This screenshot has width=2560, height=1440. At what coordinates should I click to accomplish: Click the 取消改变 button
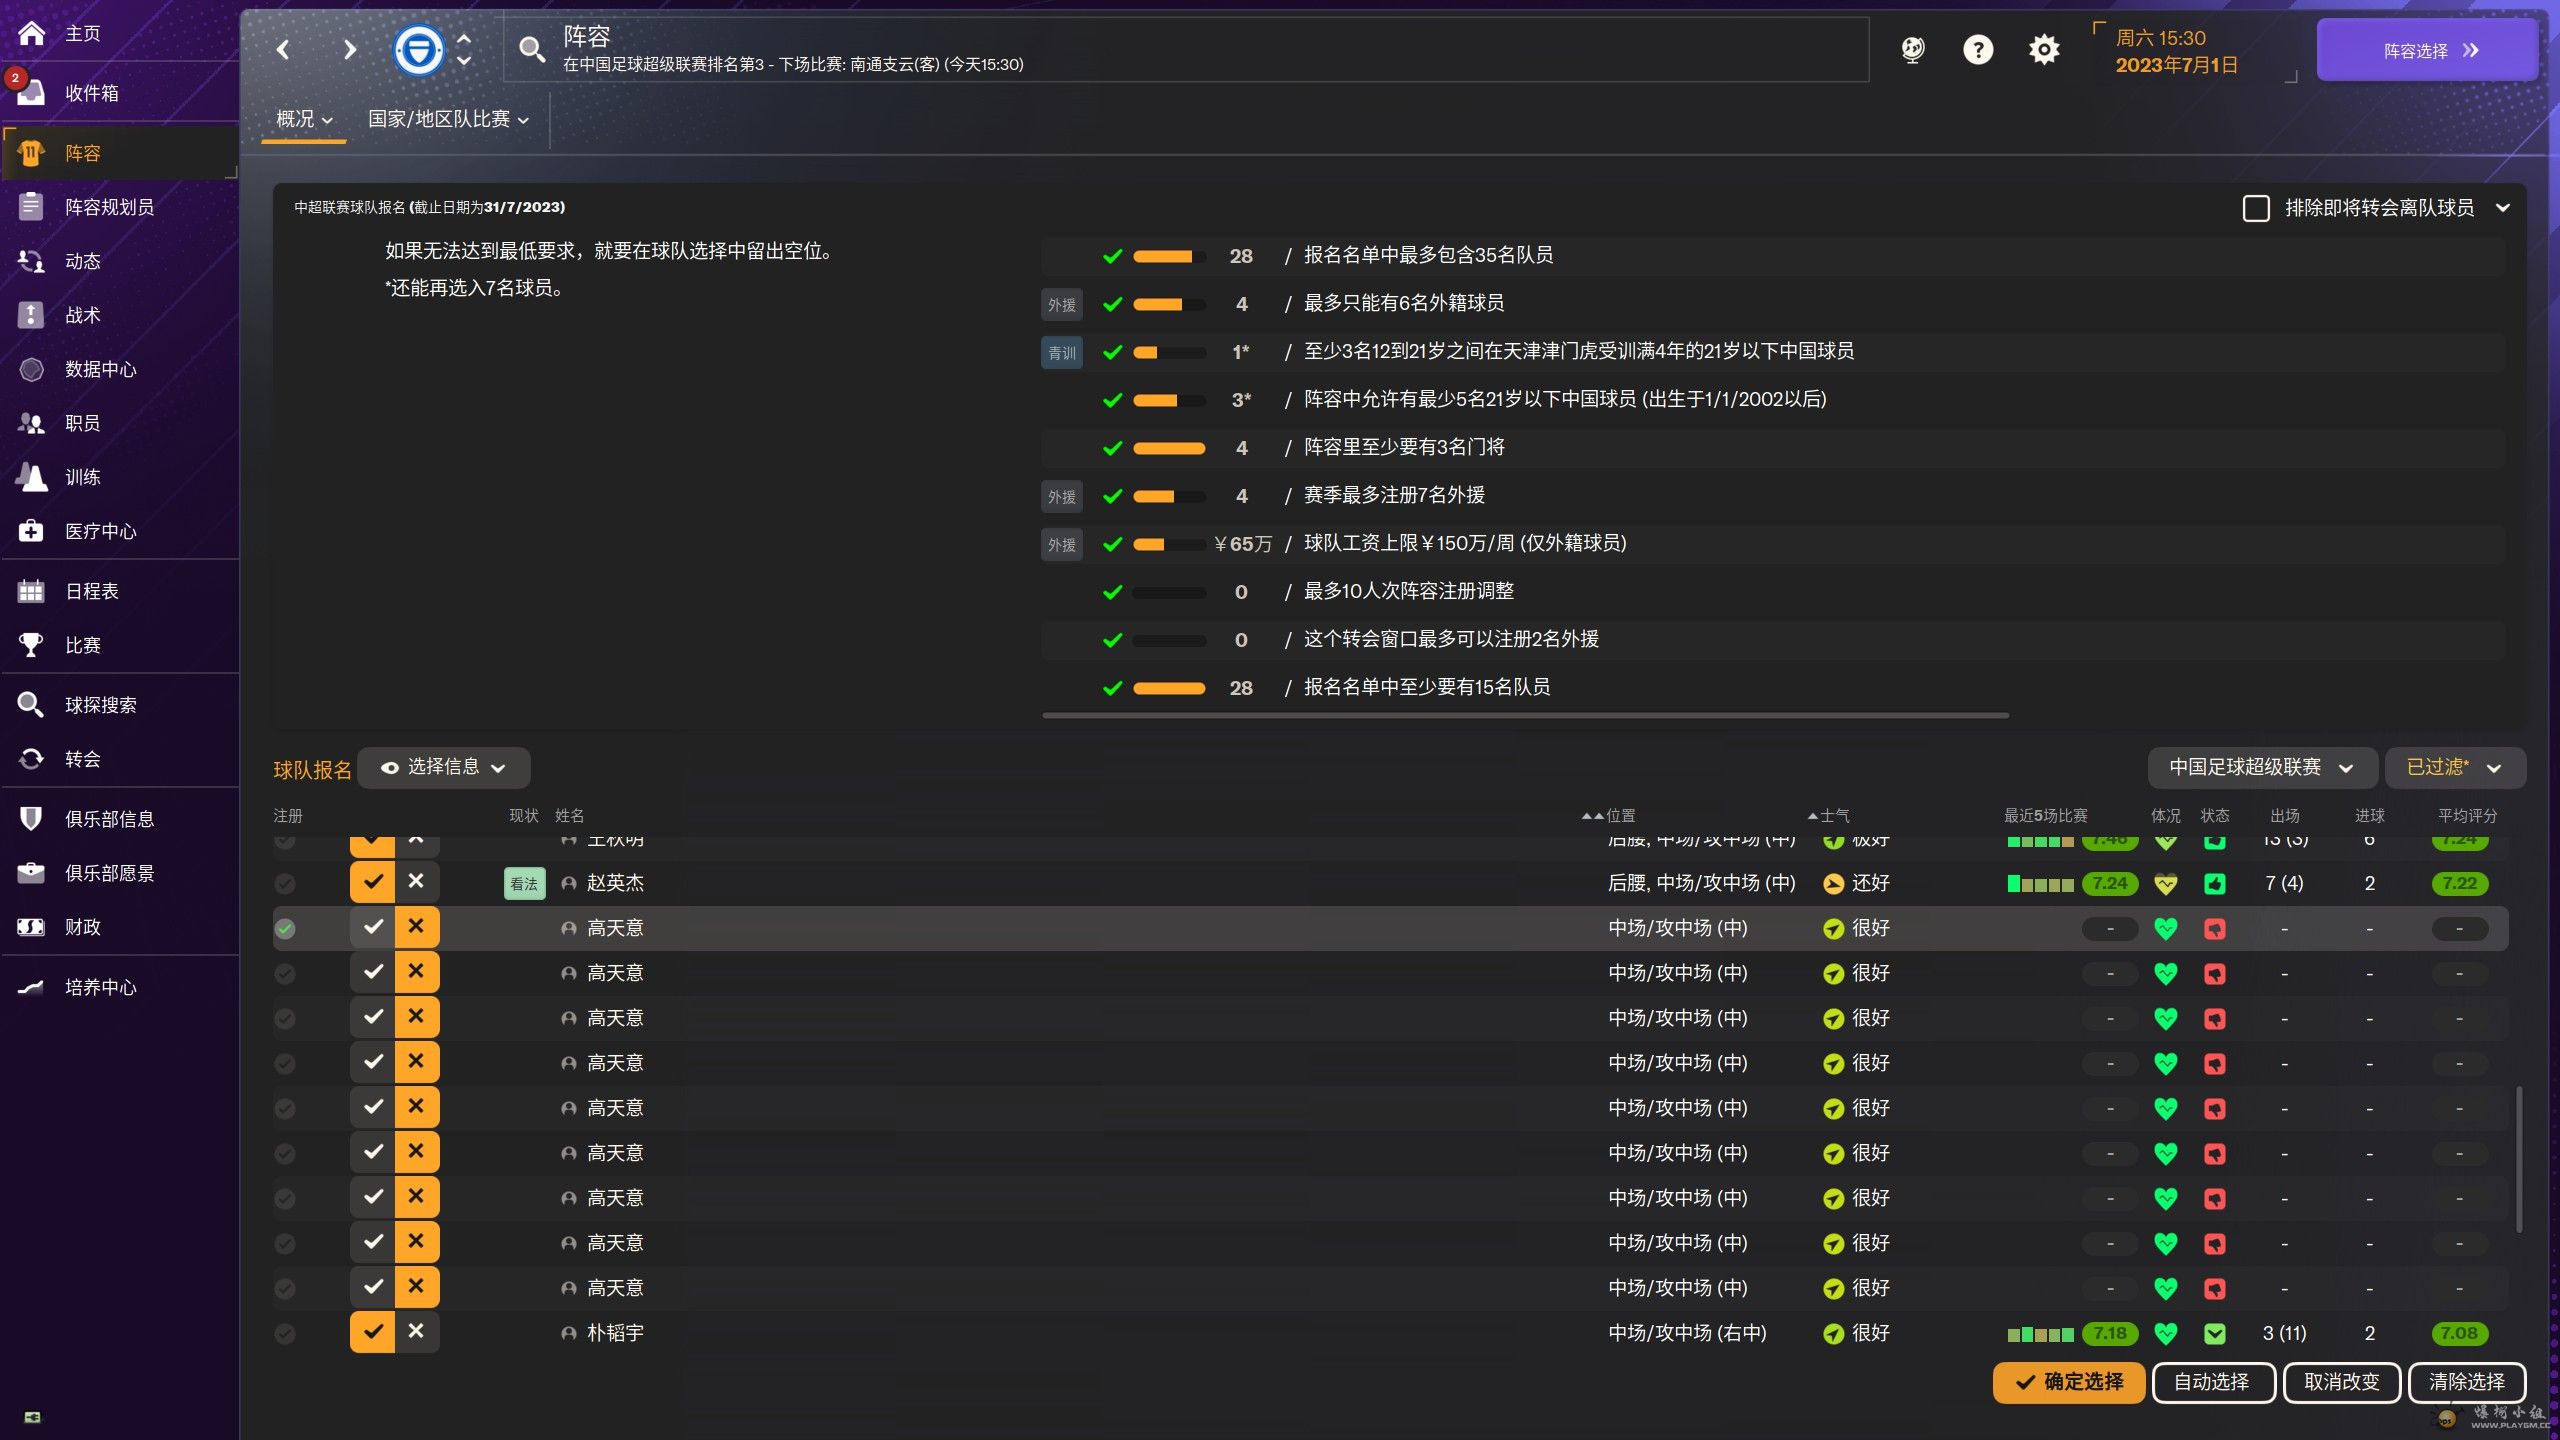pyautogui.click(x=2342, y=1382)
